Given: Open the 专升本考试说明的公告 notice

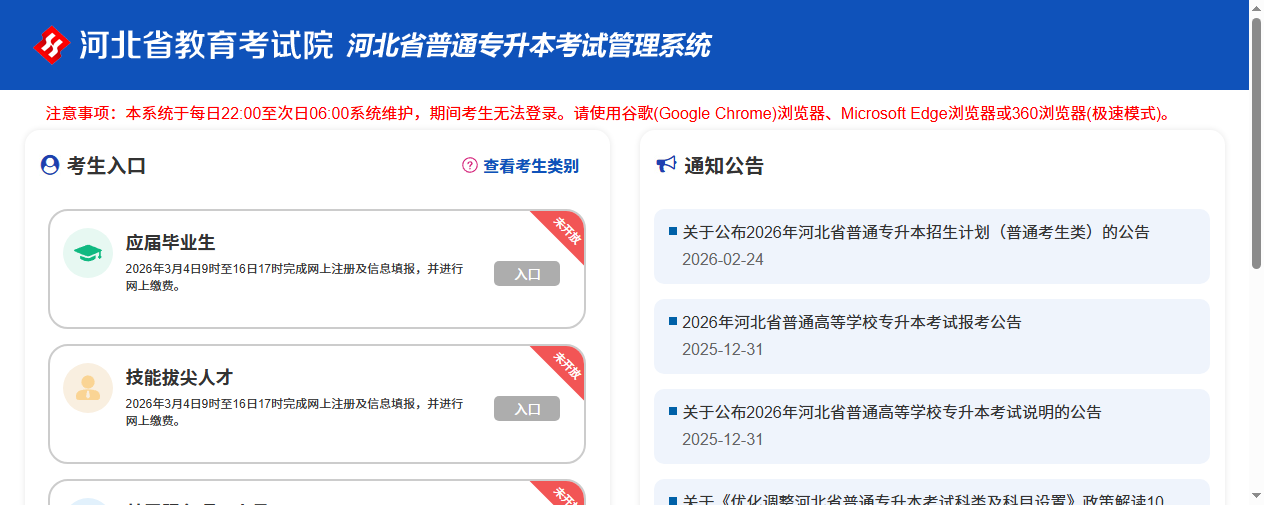Looking at the screenshot, I should click(891, 412).
